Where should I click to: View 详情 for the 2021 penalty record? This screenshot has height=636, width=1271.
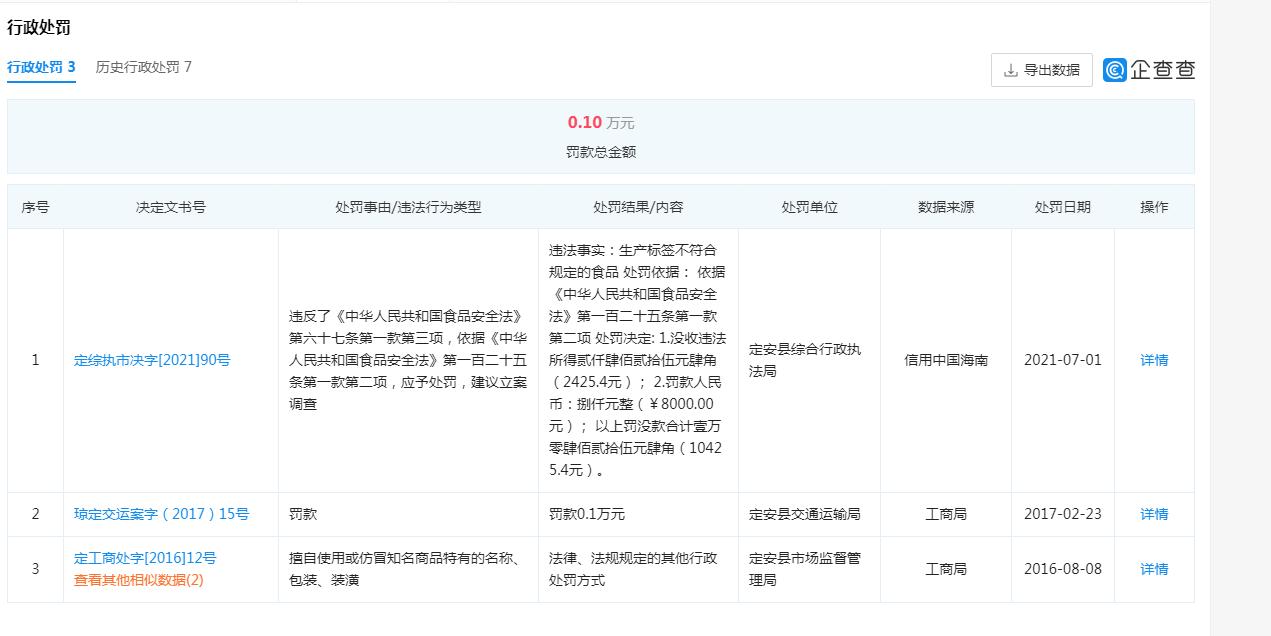tap(1154, 360)
